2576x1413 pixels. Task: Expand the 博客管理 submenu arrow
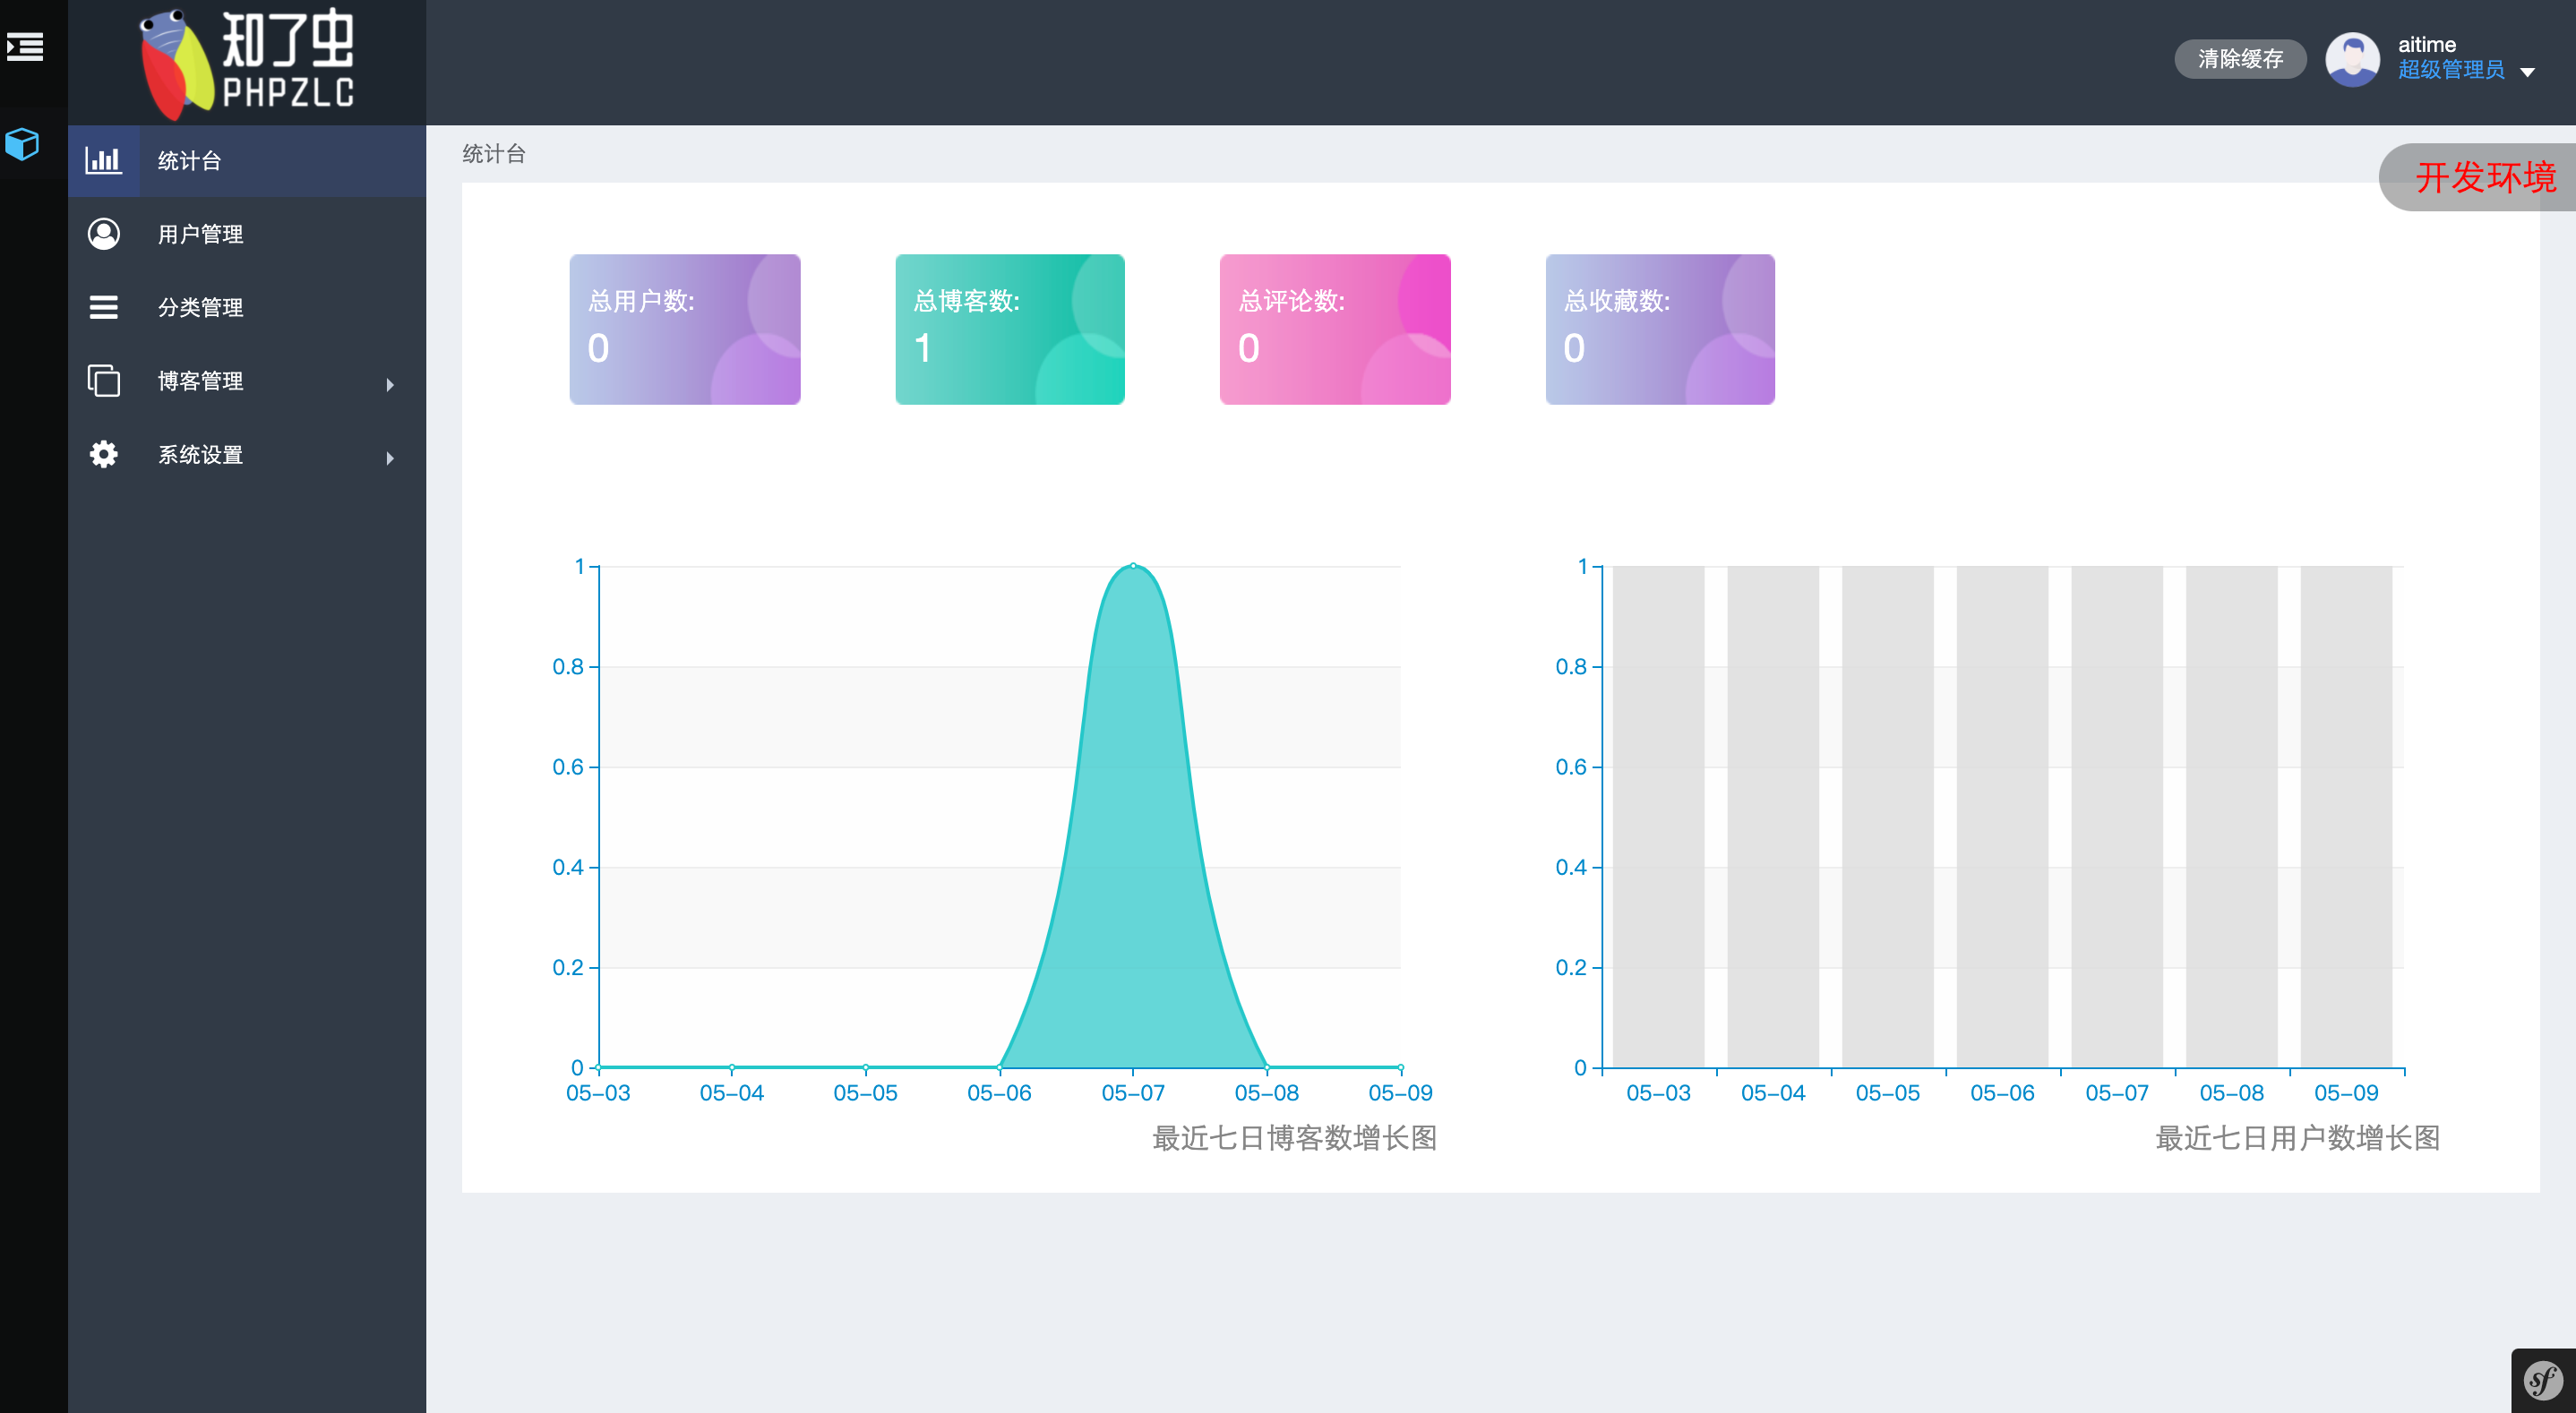[x=390, y=385]
